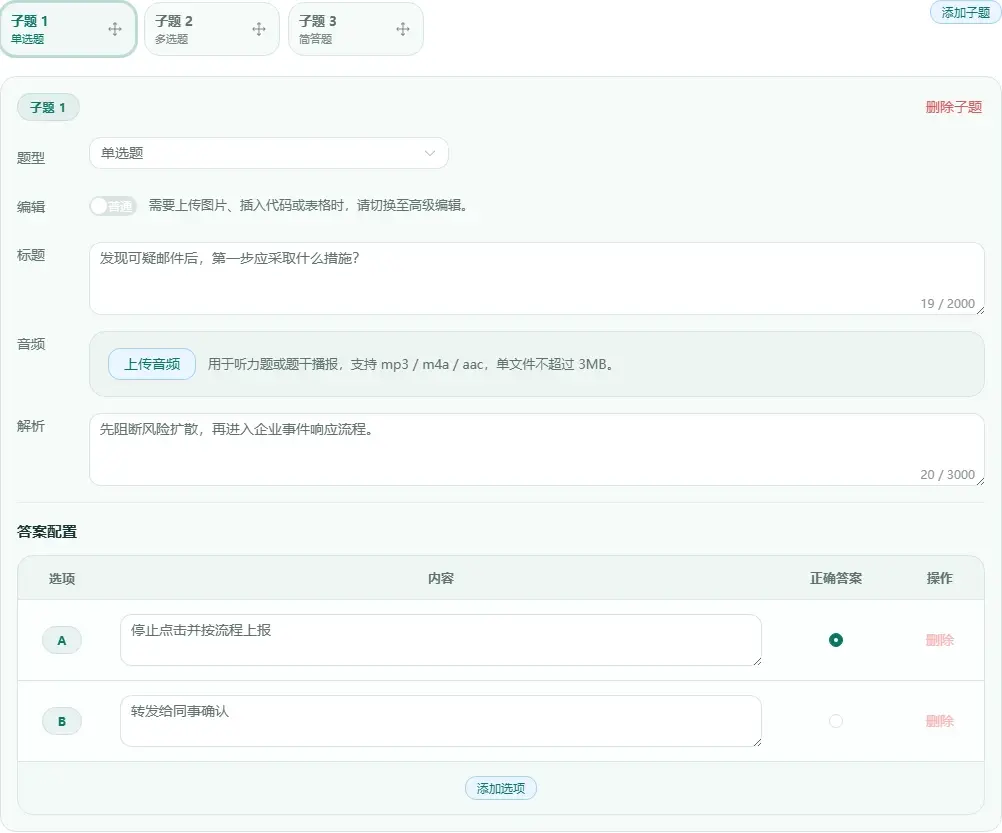Toggle the 普通 advanced editing switch
Screen dimensions: 1002x833
pyautogui.click(x=113, y=206)
